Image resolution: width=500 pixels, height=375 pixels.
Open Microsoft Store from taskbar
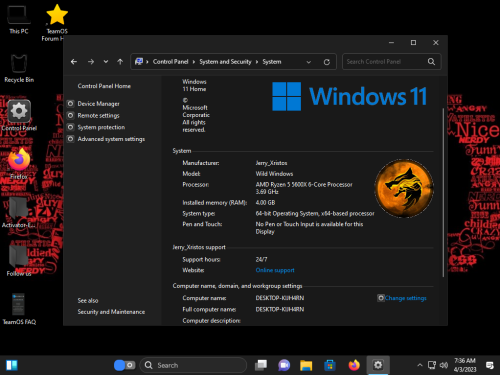click(x=330, y=365)
